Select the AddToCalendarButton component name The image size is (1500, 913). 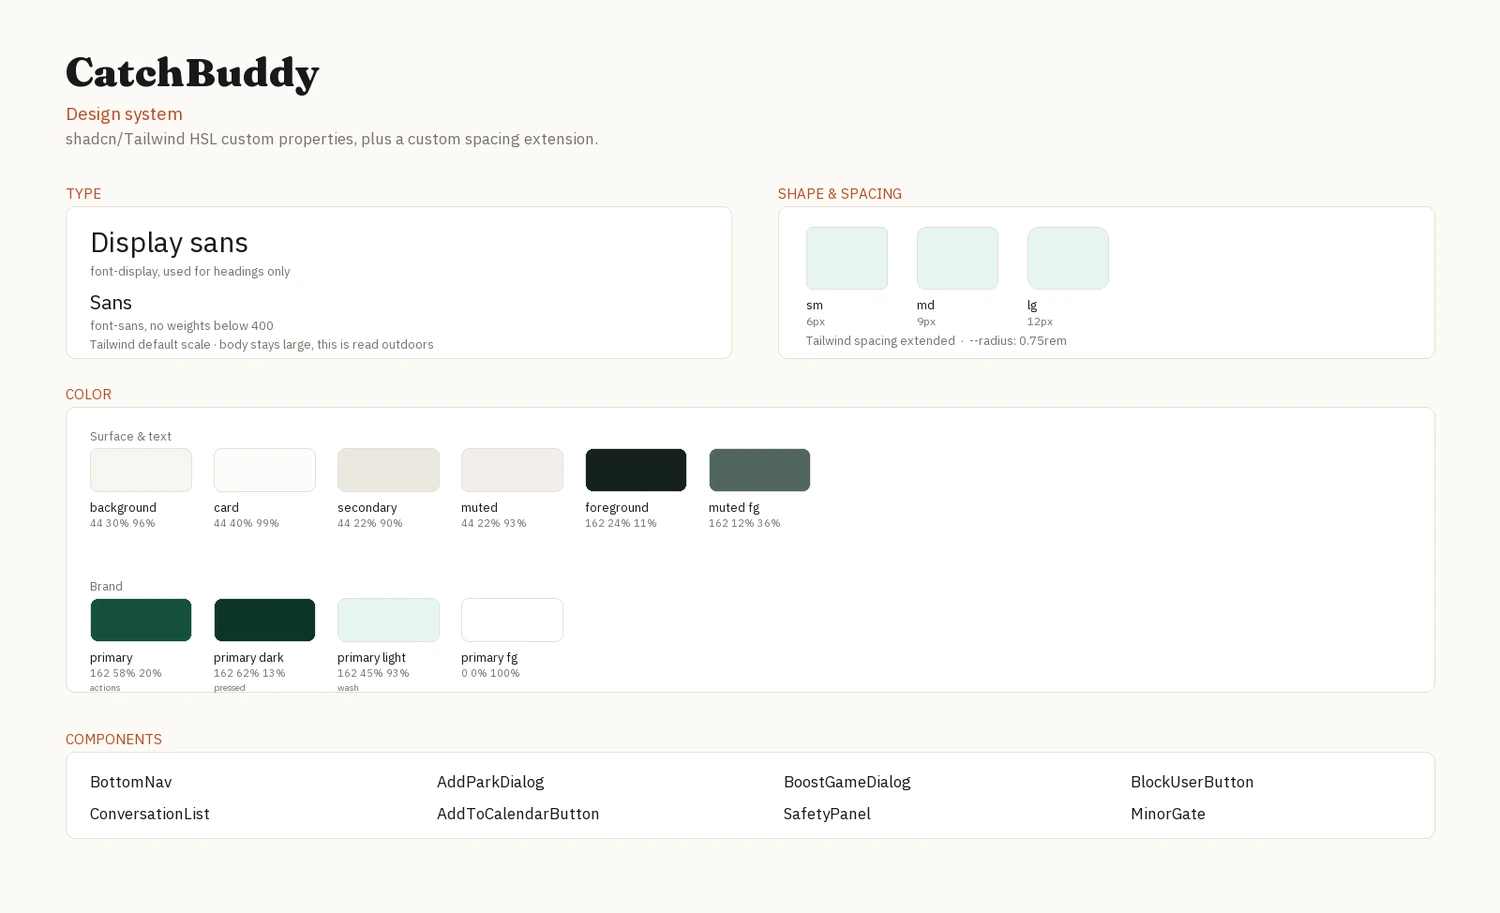(518, 814)
